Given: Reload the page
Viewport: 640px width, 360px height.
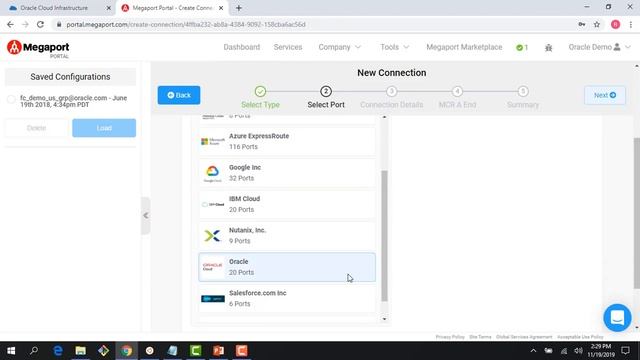Looking at the screenshot, I should tap(40, 24).
